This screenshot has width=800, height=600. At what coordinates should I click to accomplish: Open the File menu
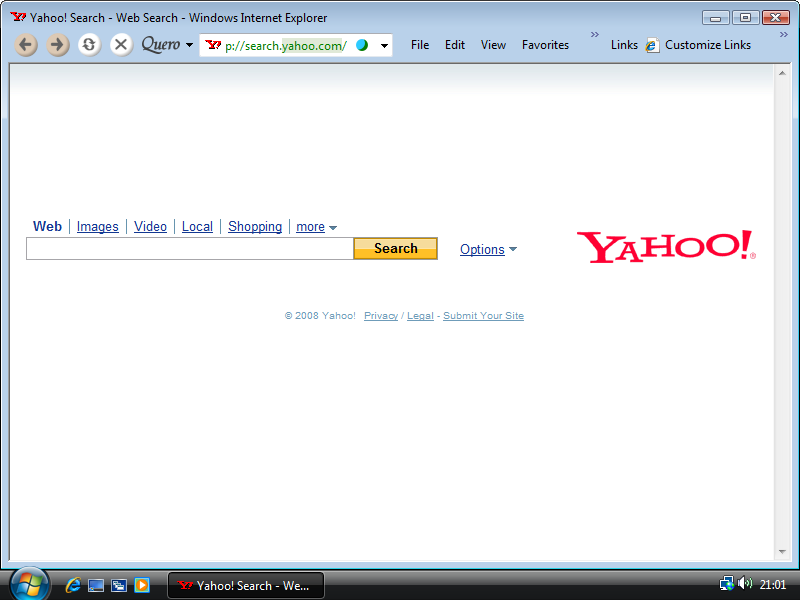(x=420, y=45)
